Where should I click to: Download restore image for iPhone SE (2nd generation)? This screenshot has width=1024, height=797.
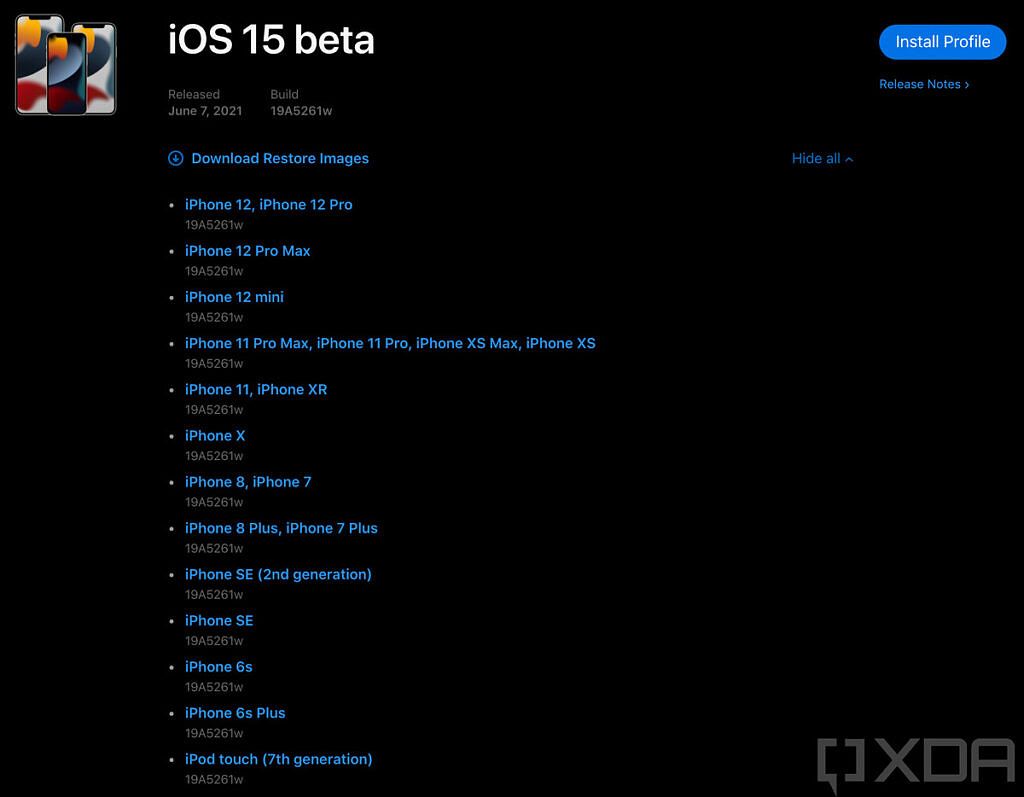coord(278,574)
